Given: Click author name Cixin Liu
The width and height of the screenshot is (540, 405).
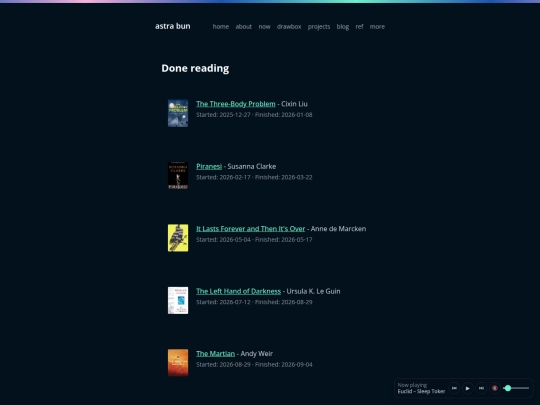Looking at the screenshot, I should pos(294,104).
